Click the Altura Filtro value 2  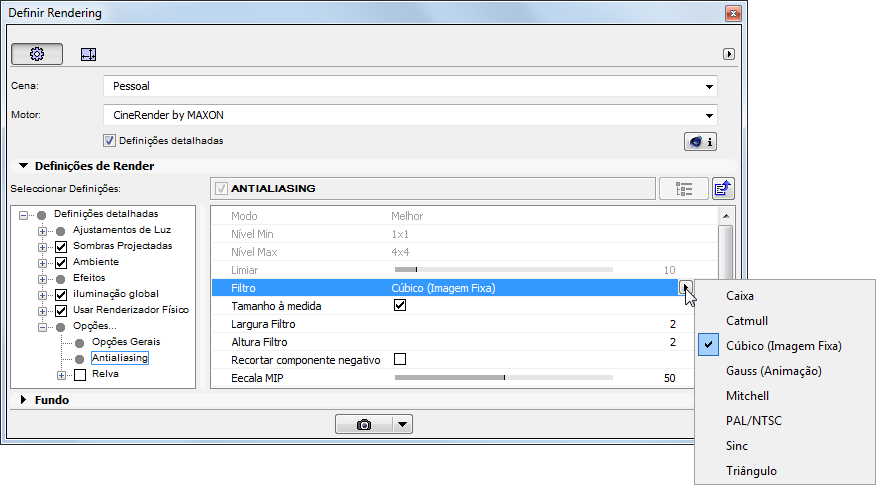(x=673, y=342)
